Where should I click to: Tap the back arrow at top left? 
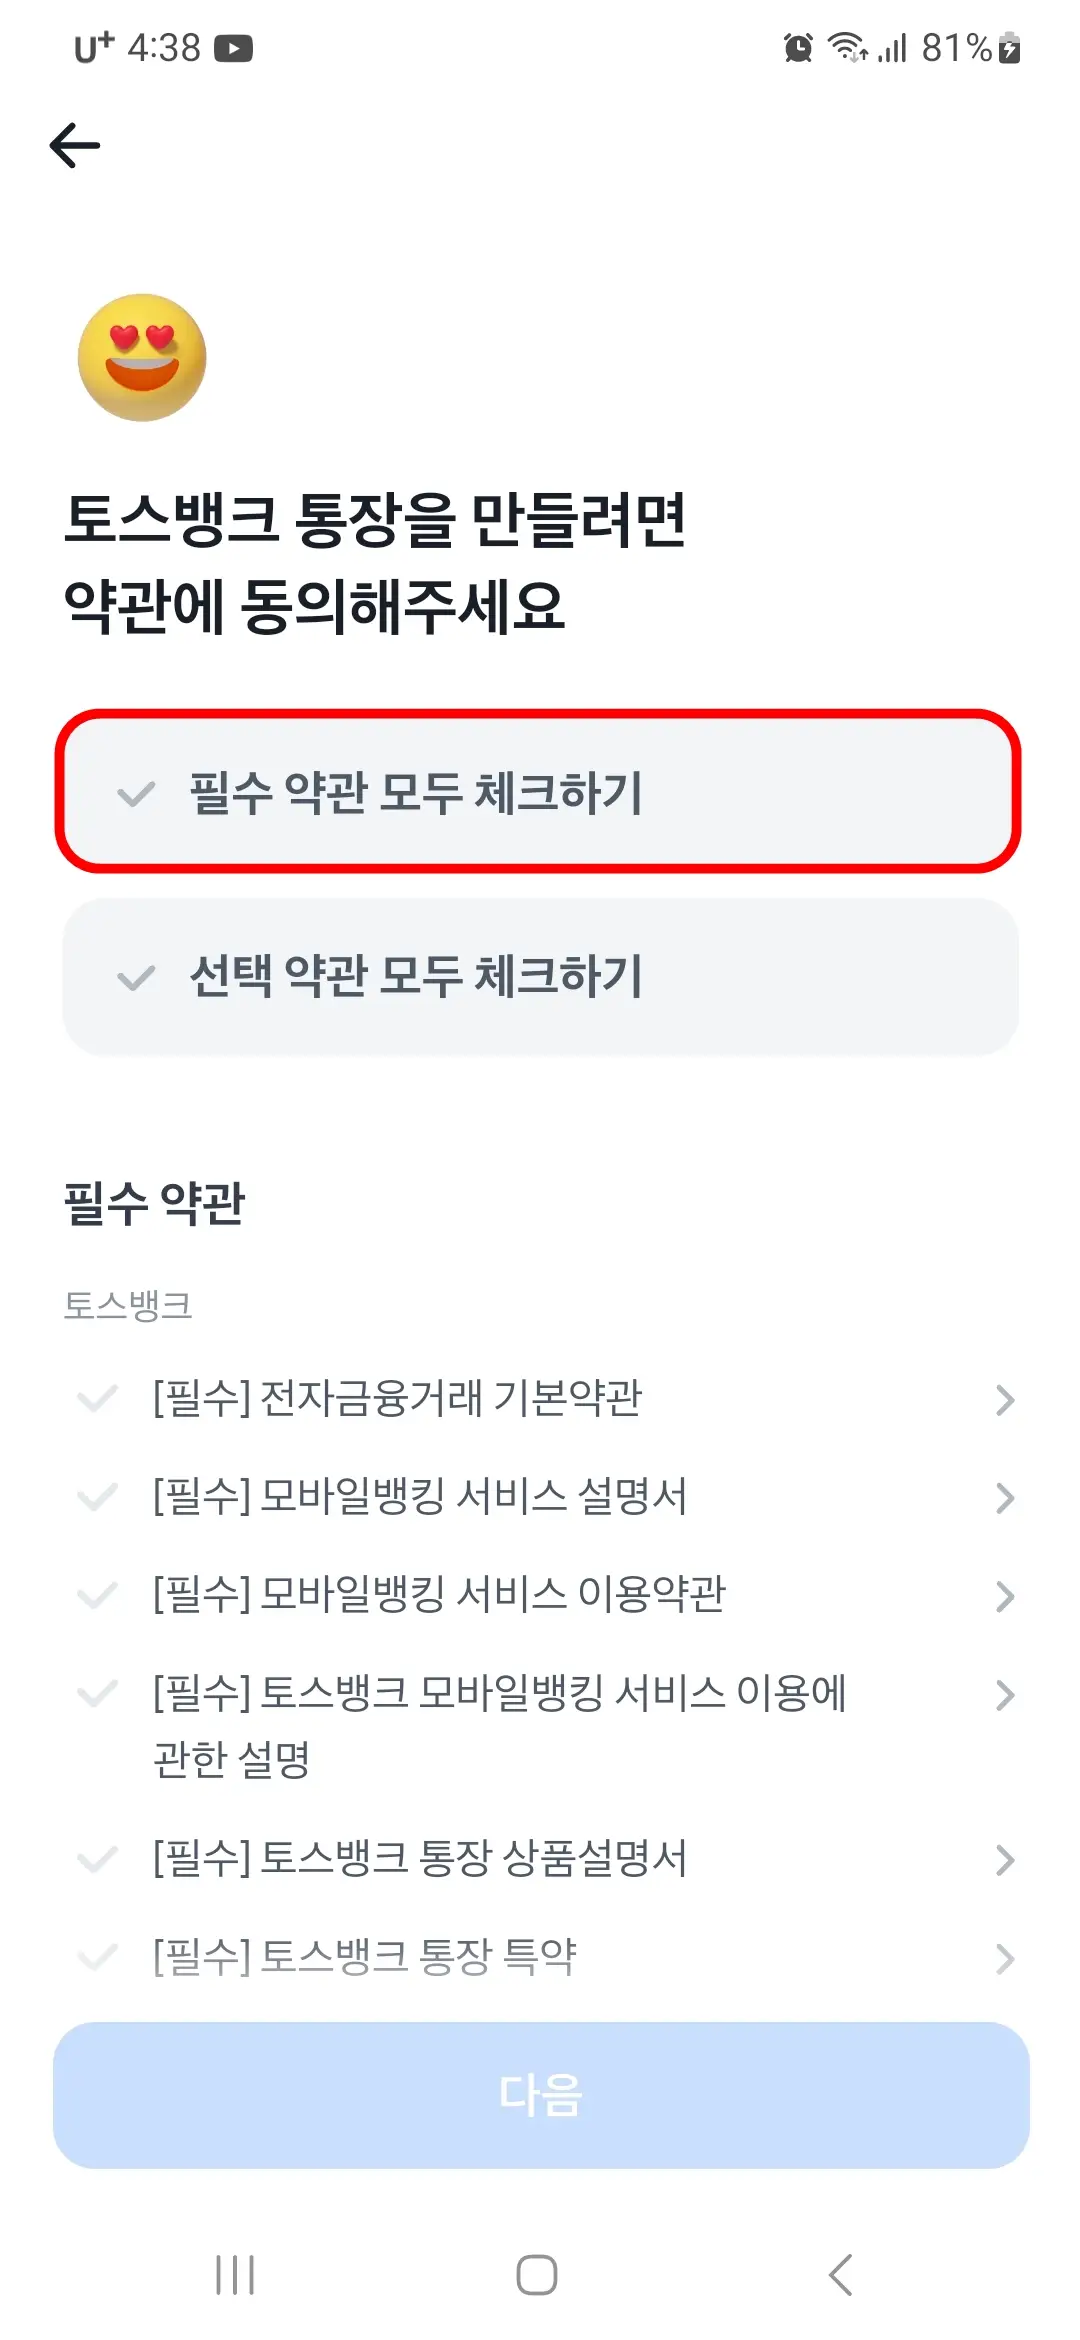tap(73, 145)
